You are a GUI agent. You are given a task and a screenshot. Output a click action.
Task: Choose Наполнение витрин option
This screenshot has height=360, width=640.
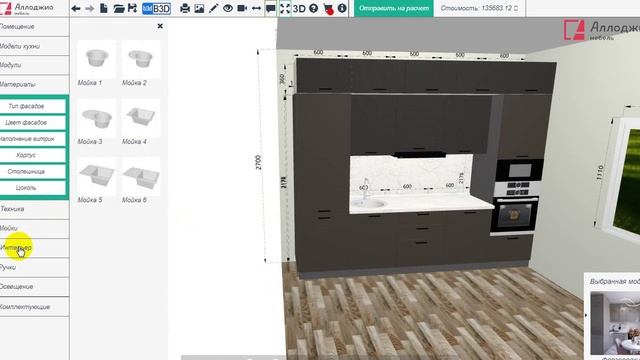click(33, 139)
